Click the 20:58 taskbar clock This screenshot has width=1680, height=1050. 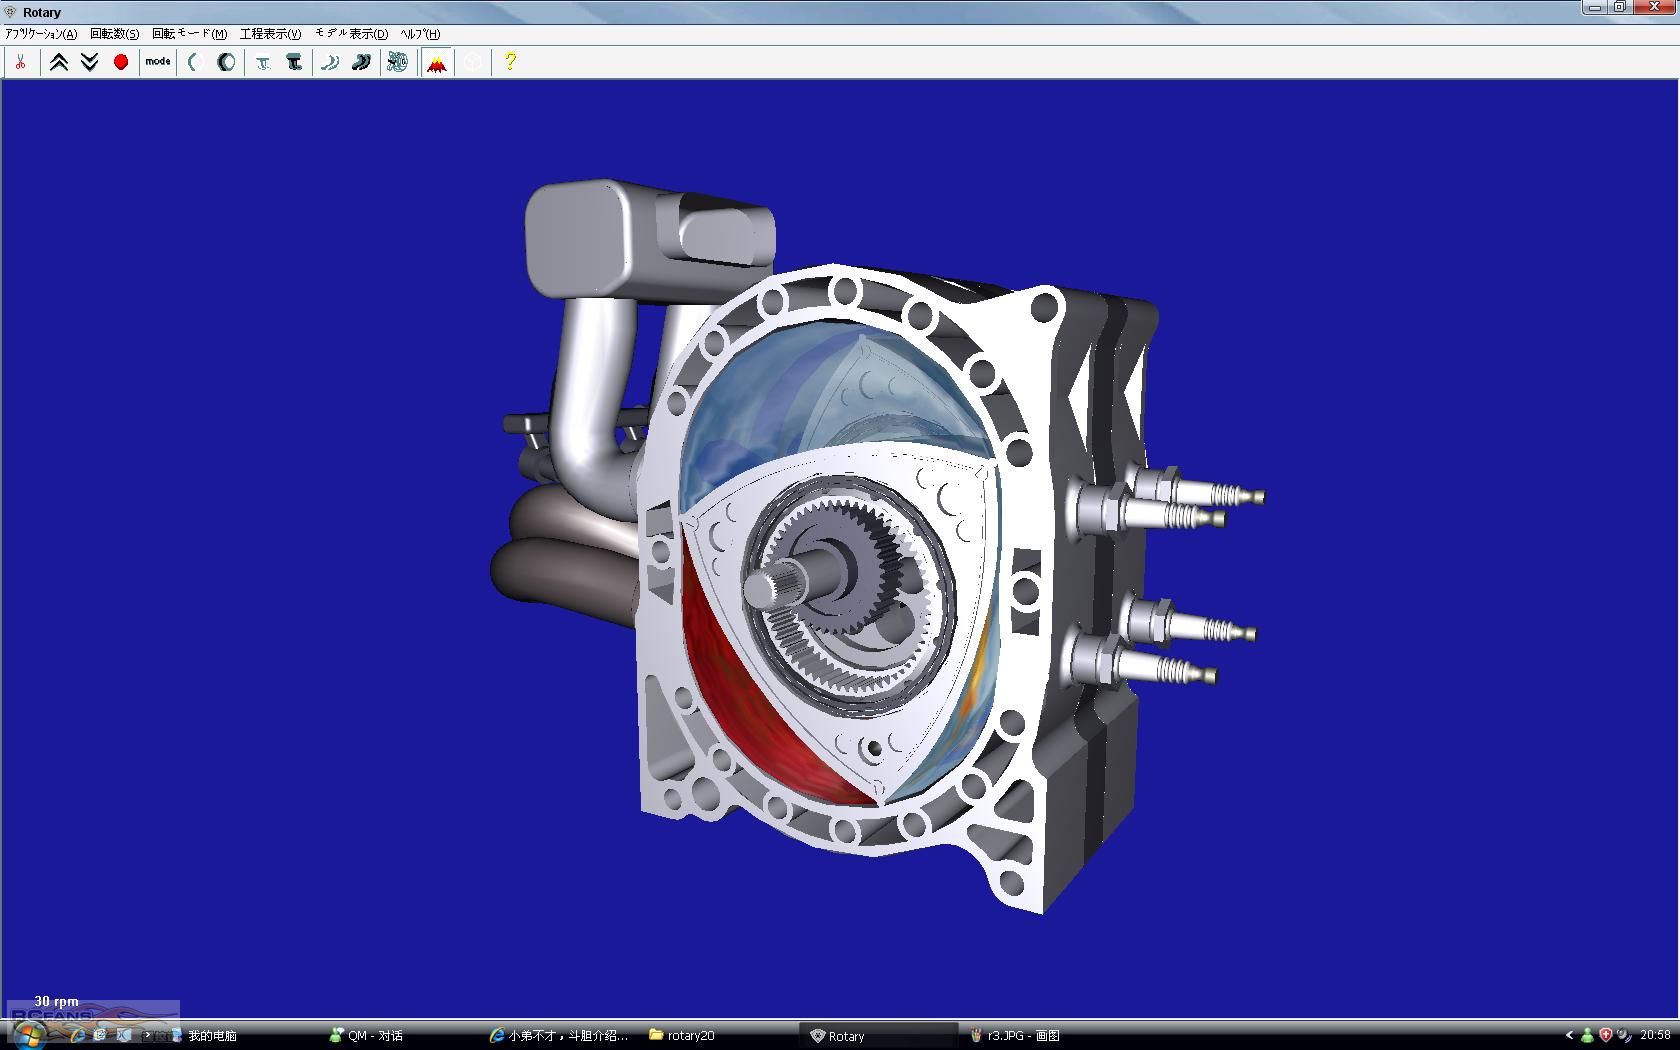tap(1656, 1035)
